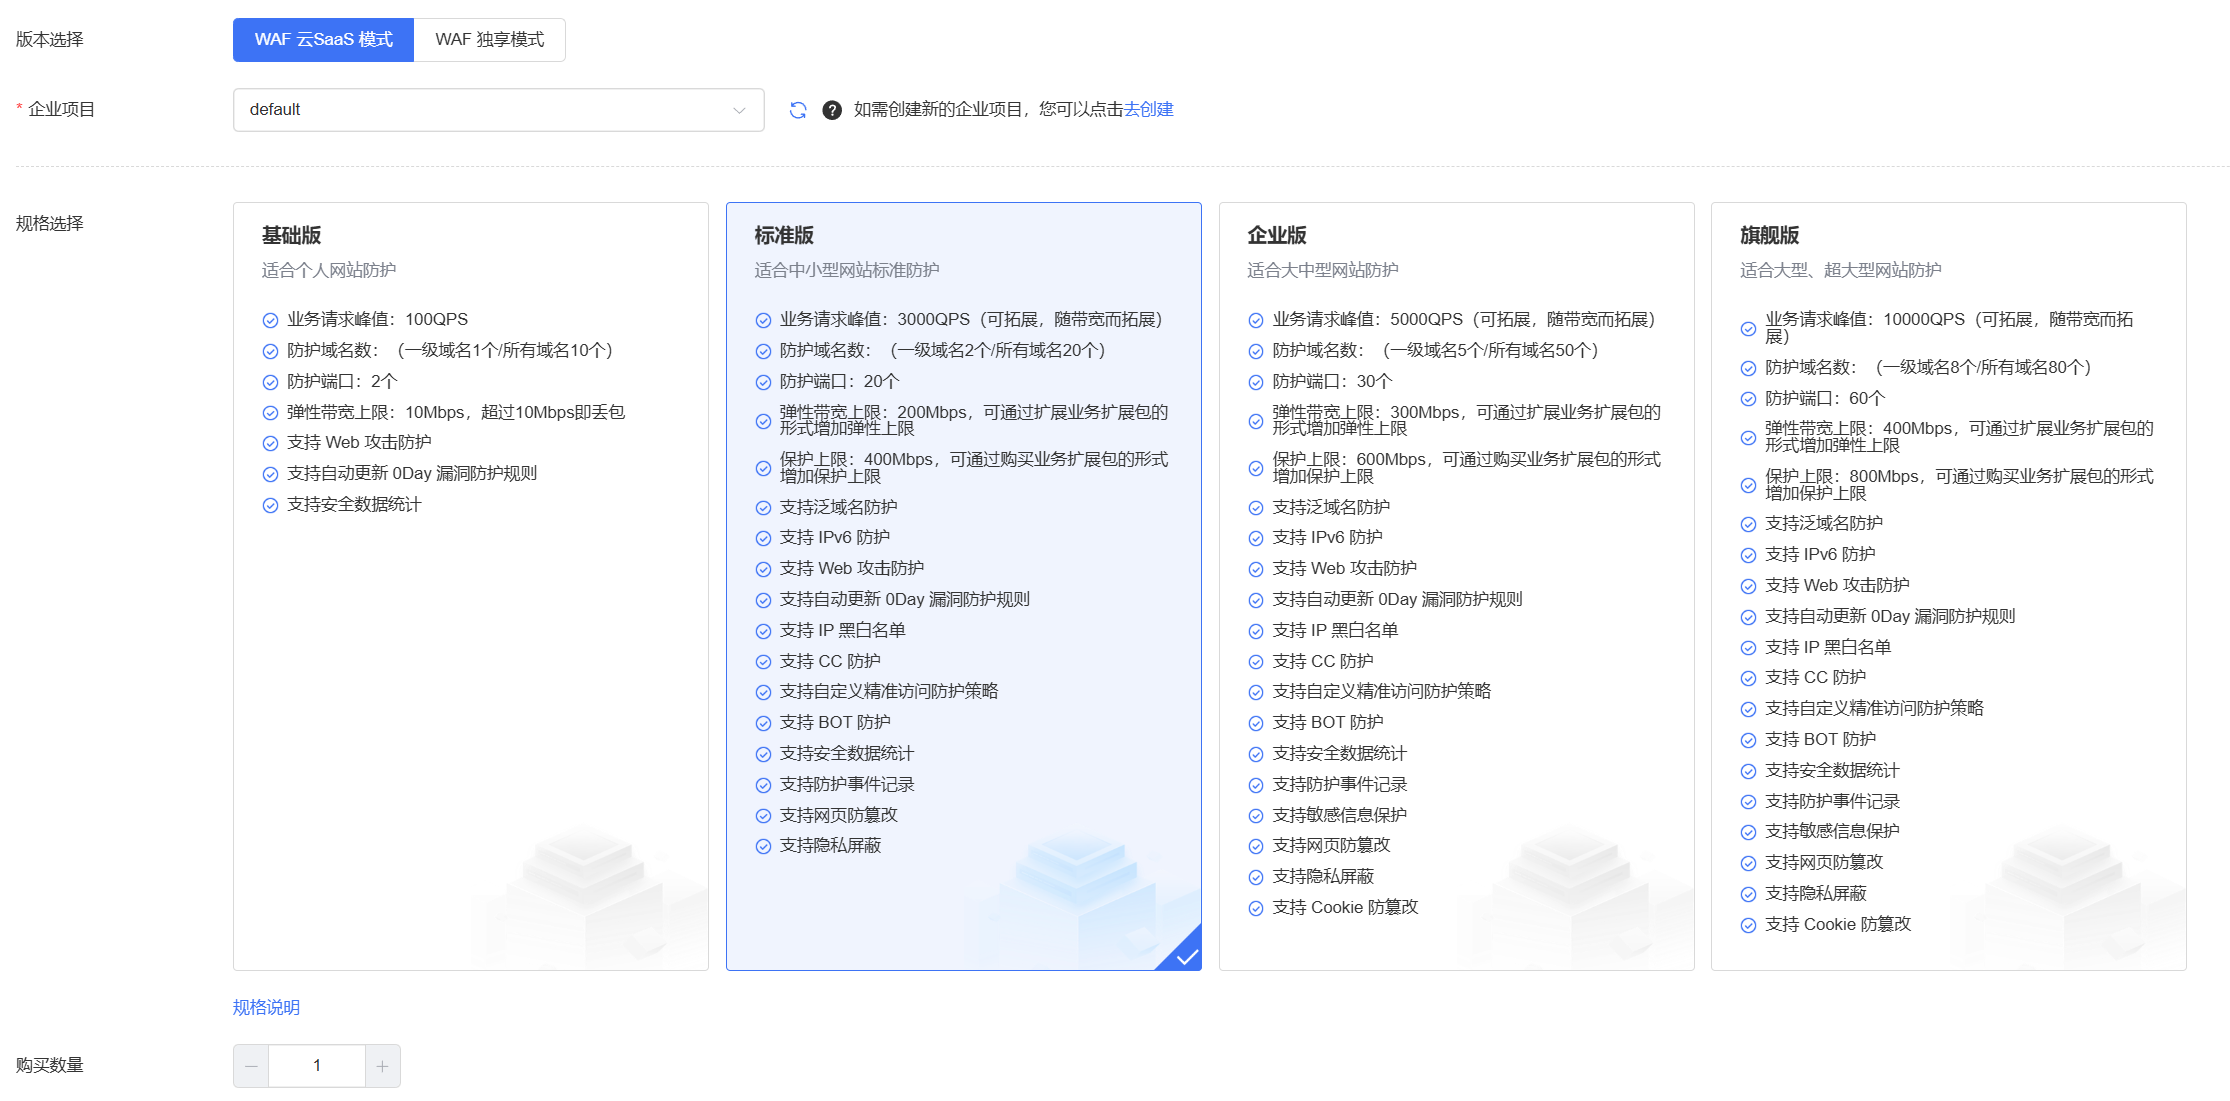Click the dropdown chevron arrow in project selector
Screen dimensions: 2230x1101
point(739,110)
